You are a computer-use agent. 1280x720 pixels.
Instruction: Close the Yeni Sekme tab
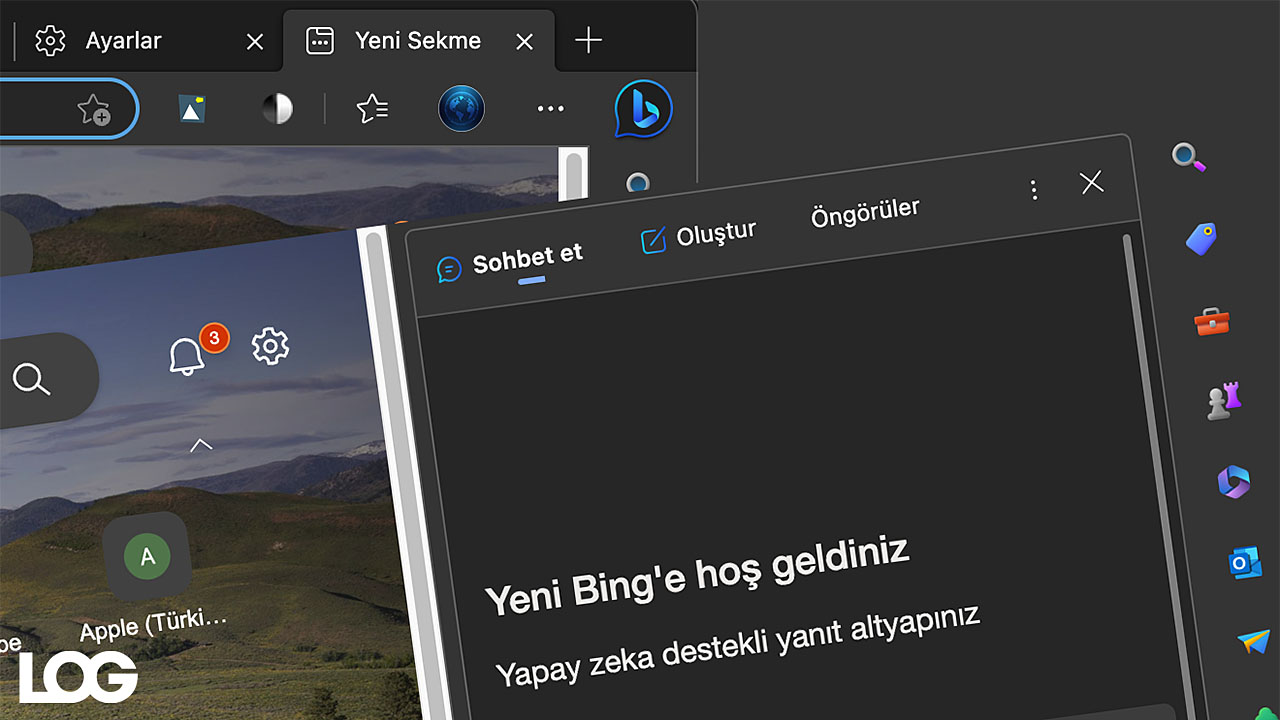pyautogui.click(x=524, y=41)
